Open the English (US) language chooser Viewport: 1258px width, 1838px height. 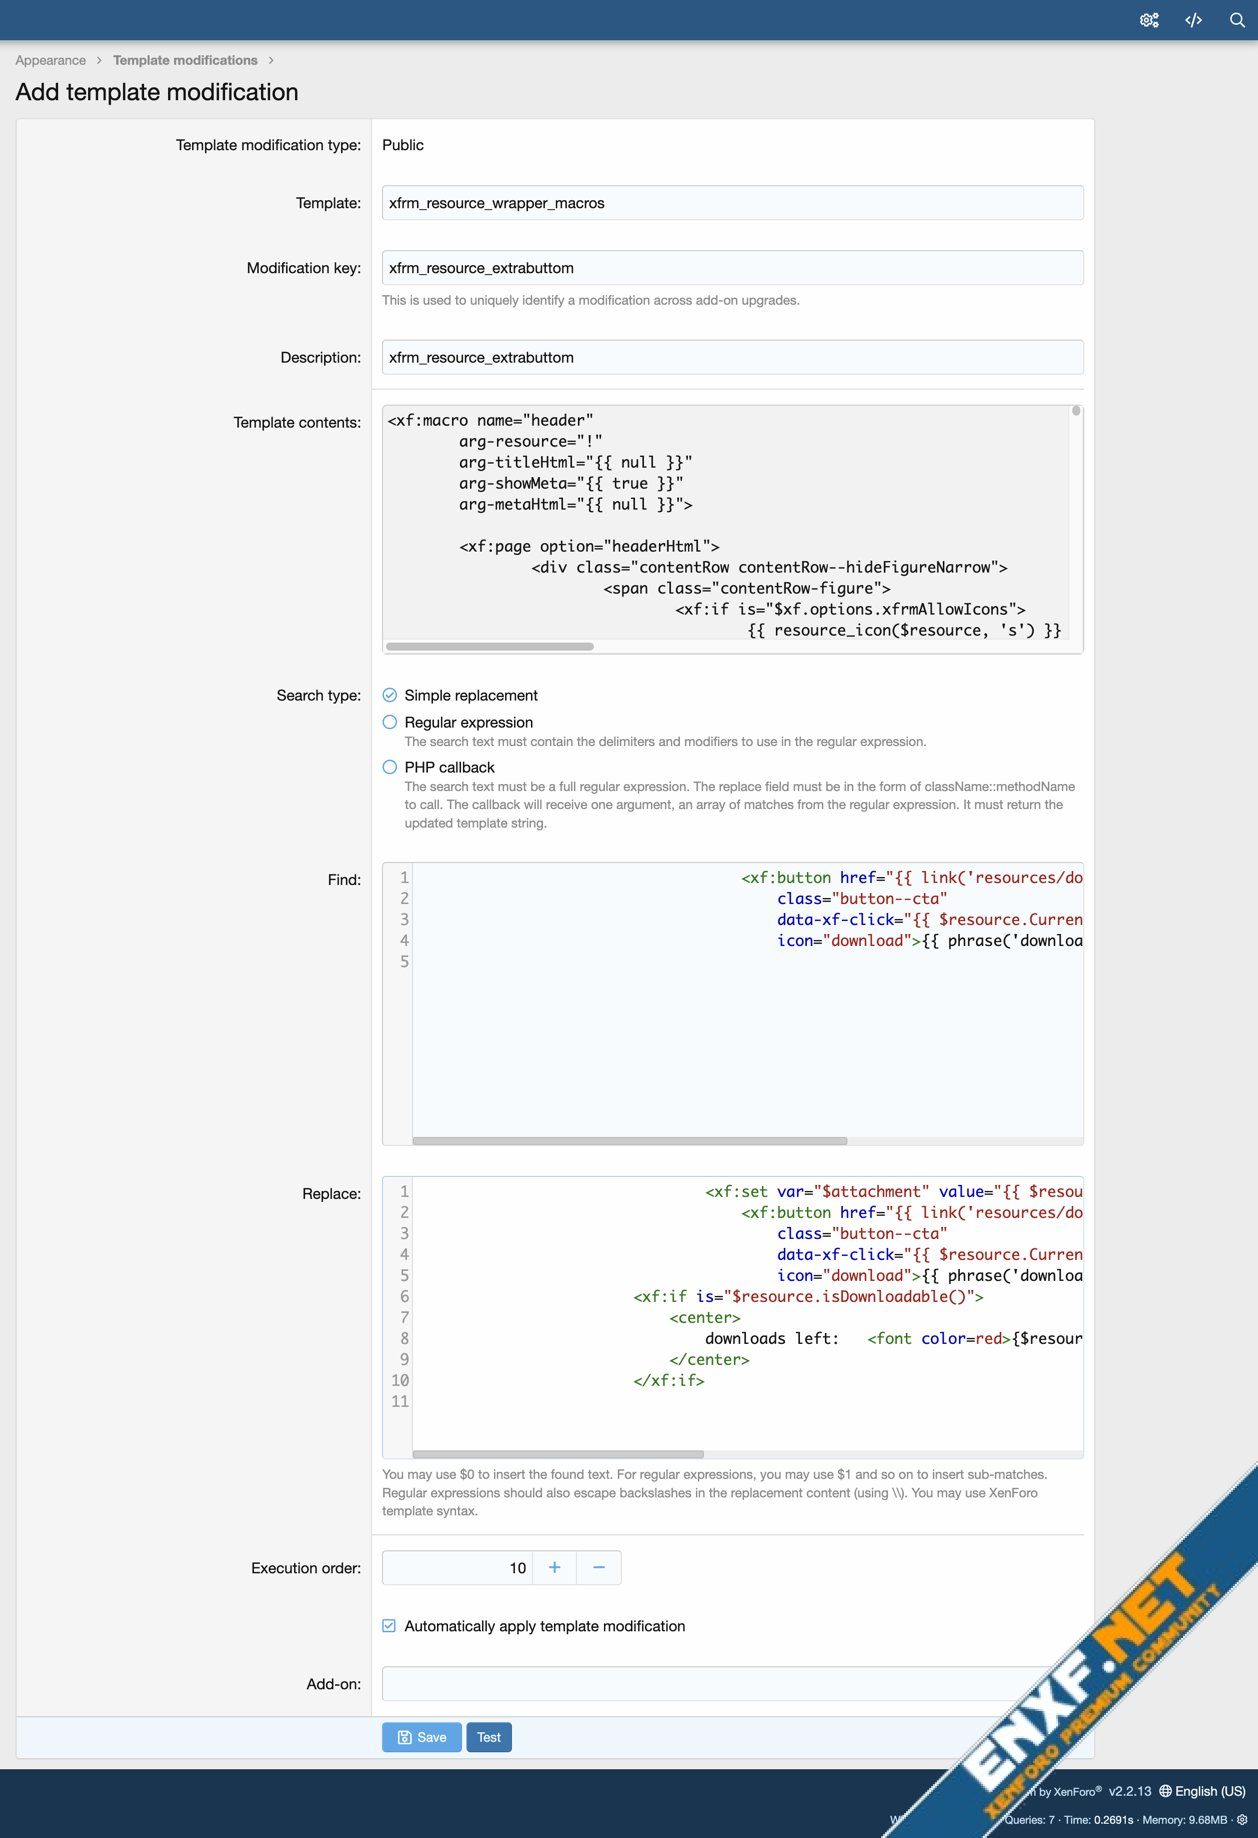[x=1202, y=1791]
